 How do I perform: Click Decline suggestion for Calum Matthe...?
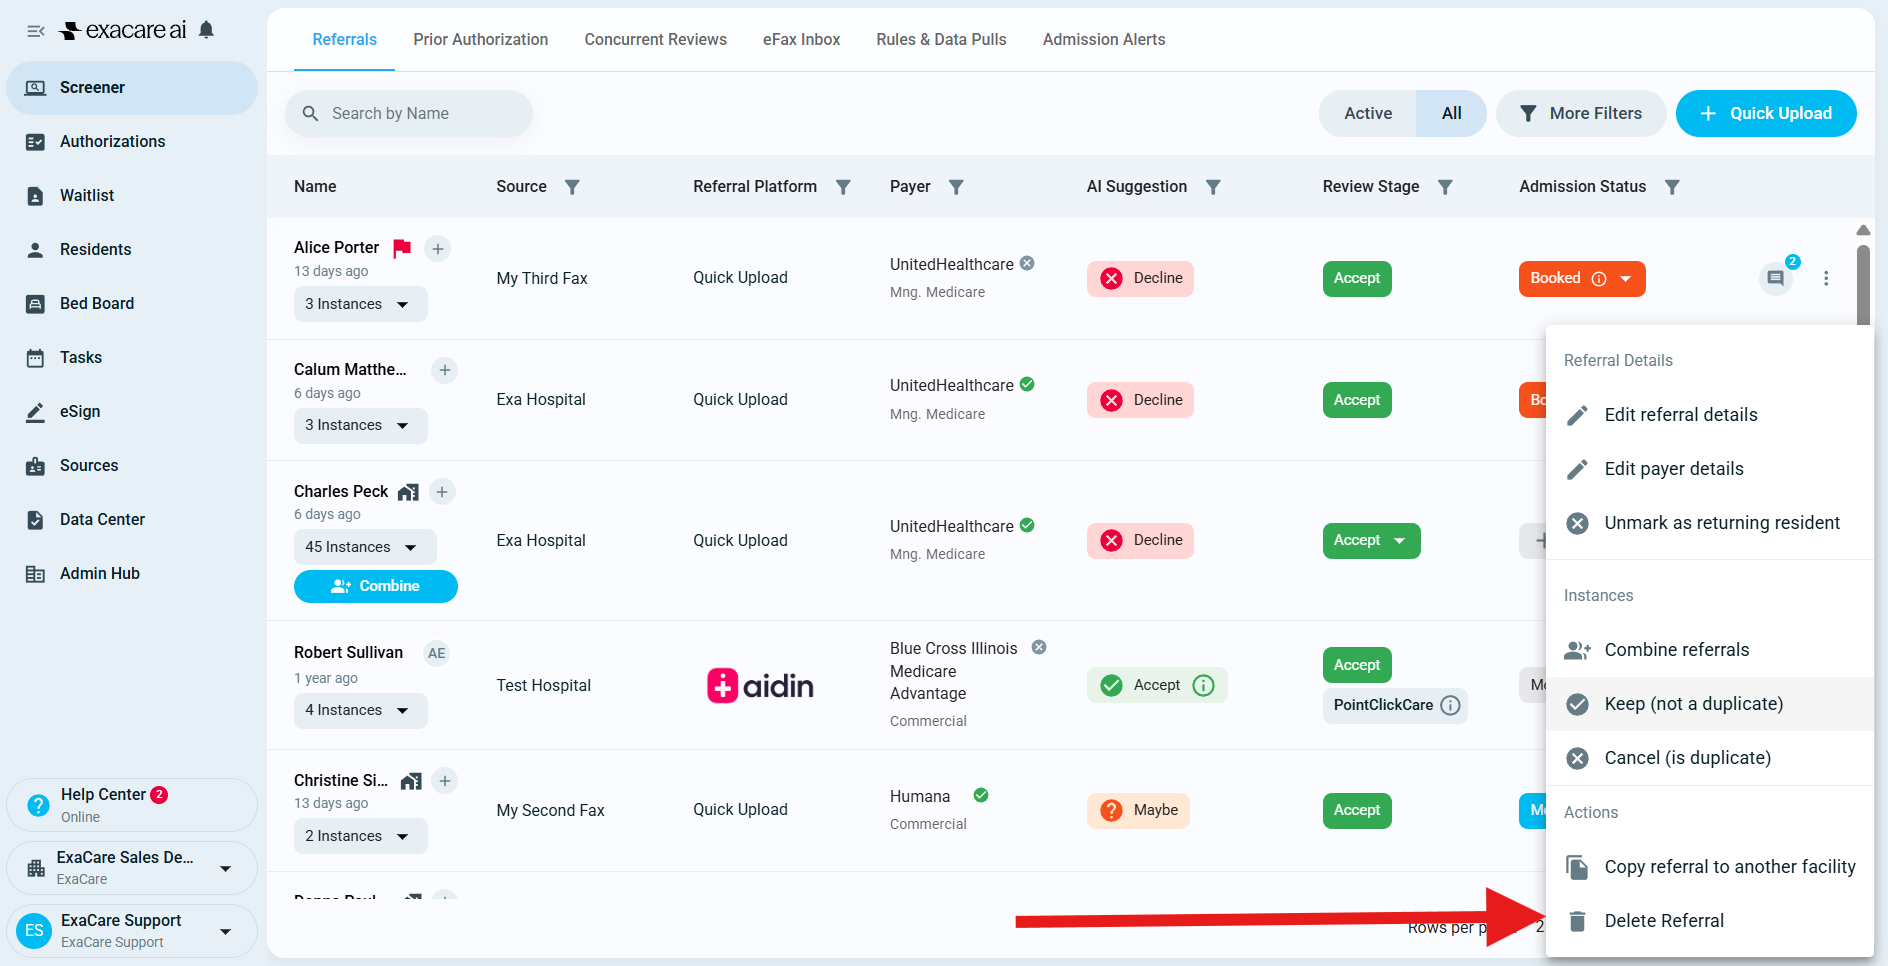pyautogui.click(x=1140, y=400)
